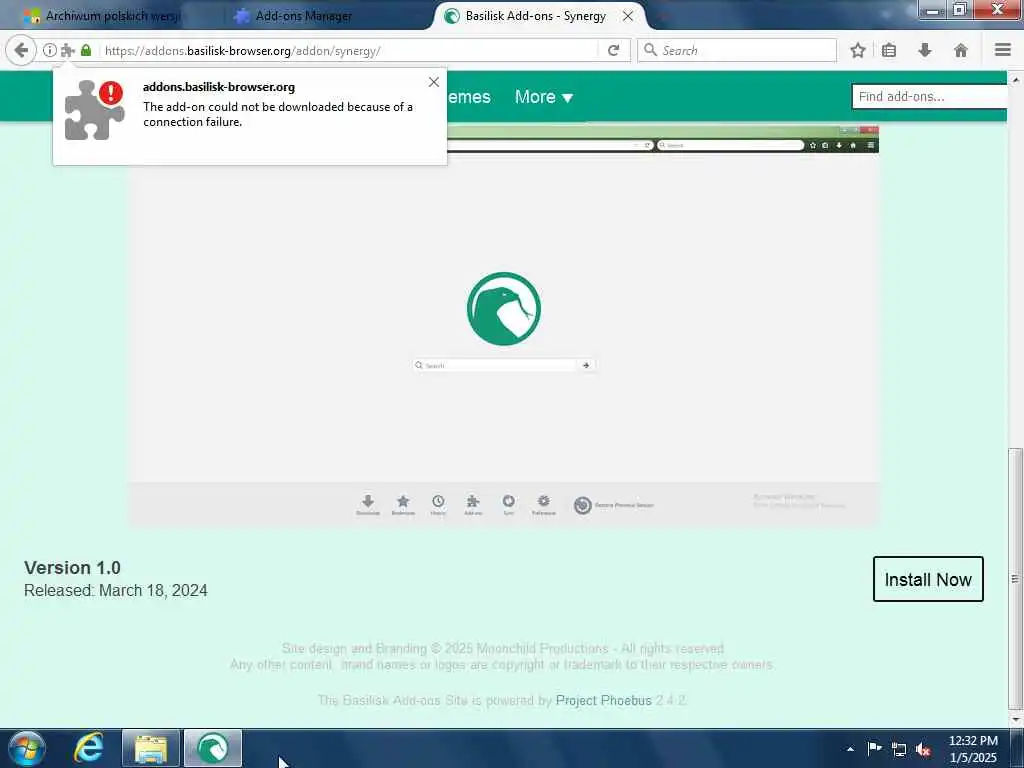
Task: Click the browser back arrow button
Action: 21,50
